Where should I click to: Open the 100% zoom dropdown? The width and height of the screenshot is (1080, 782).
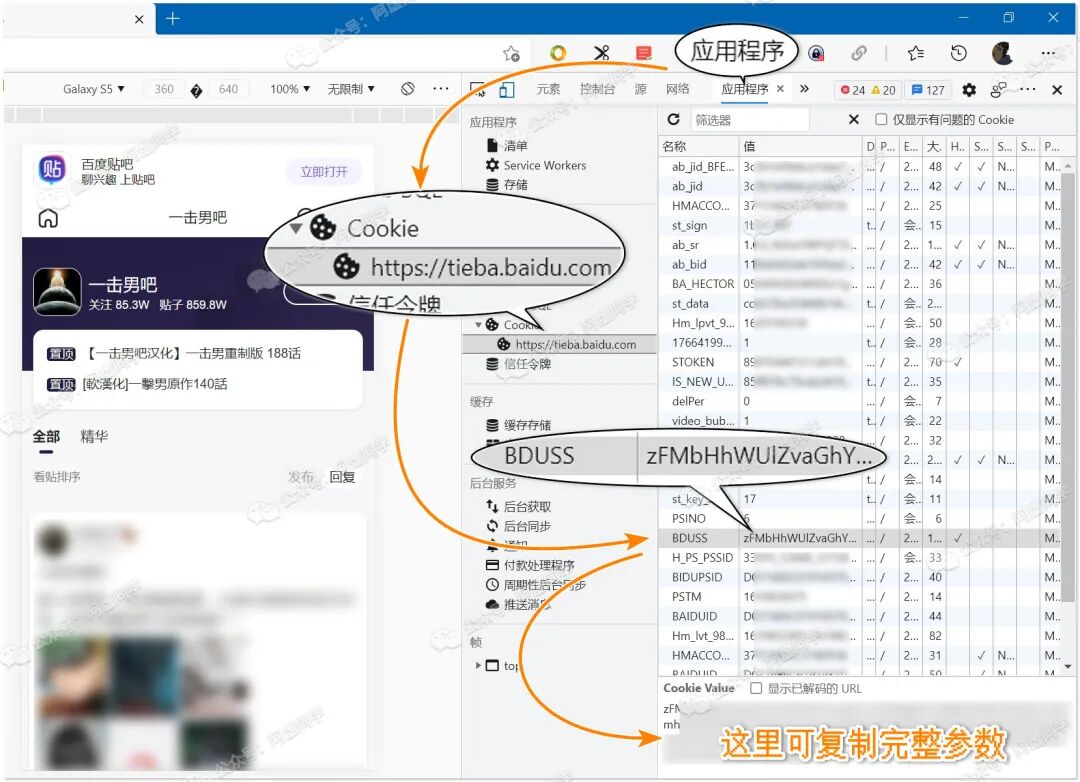(290, 89)
